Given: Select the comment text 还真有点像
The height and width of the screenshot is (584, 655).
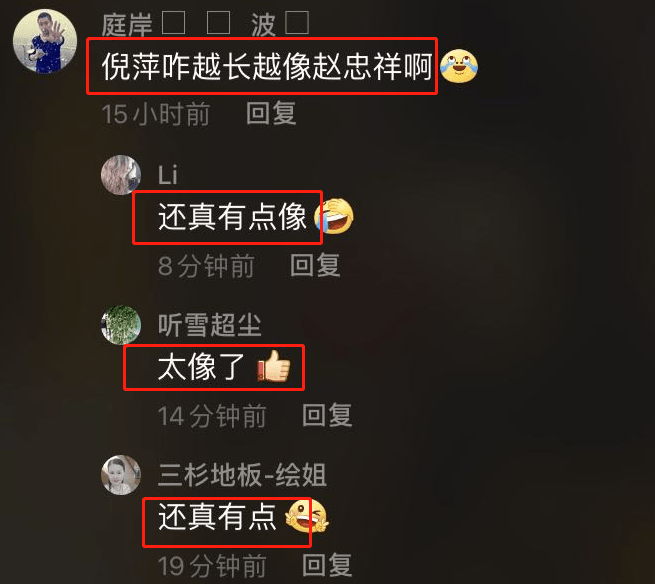Looking at the screenshot, I should (232, 217).
